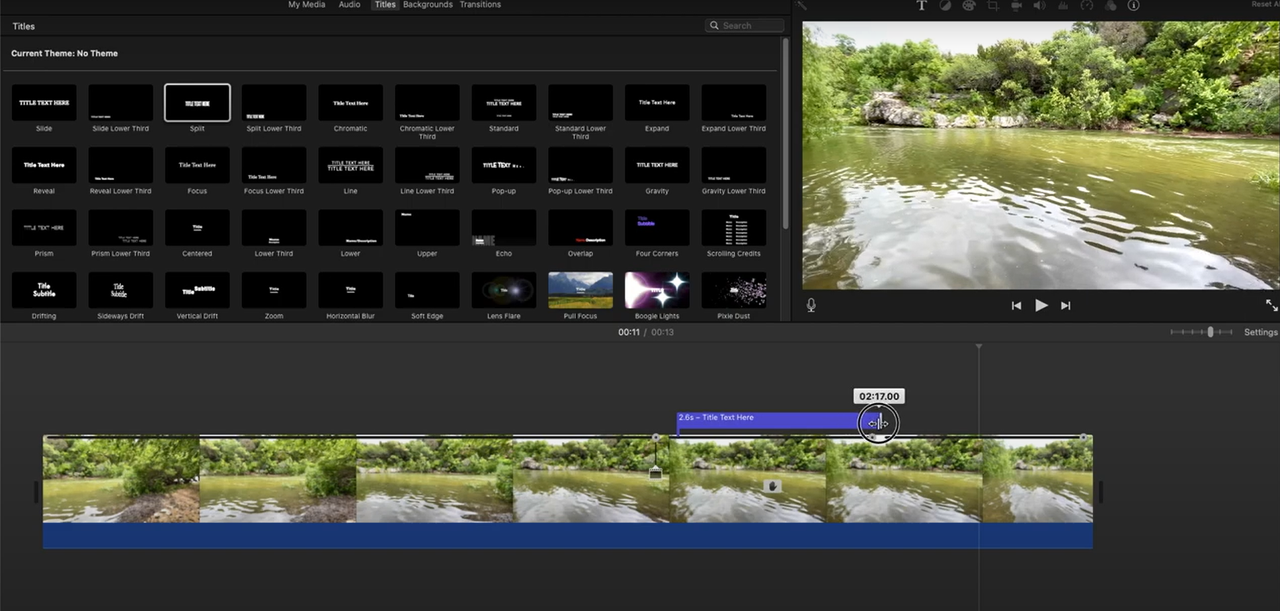Select the Overlap title thumbnail

click(x=580, y=228)
